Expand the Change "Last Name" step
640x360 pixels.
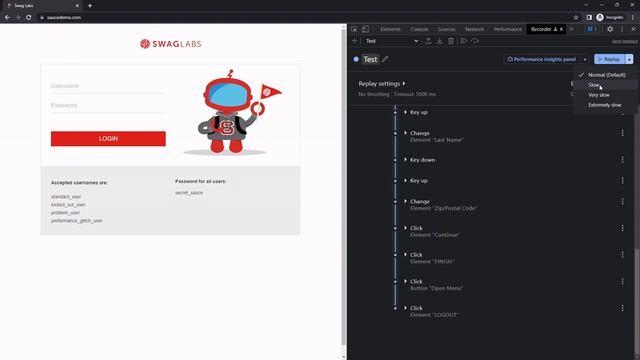click(405, 133)
